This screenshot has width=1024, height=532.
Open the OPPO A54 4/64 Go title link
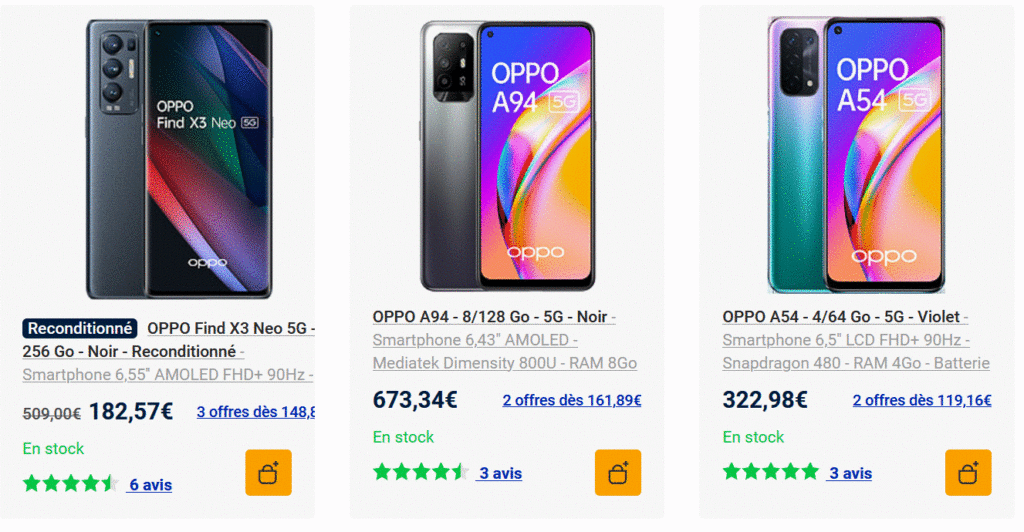click(843, 317)
